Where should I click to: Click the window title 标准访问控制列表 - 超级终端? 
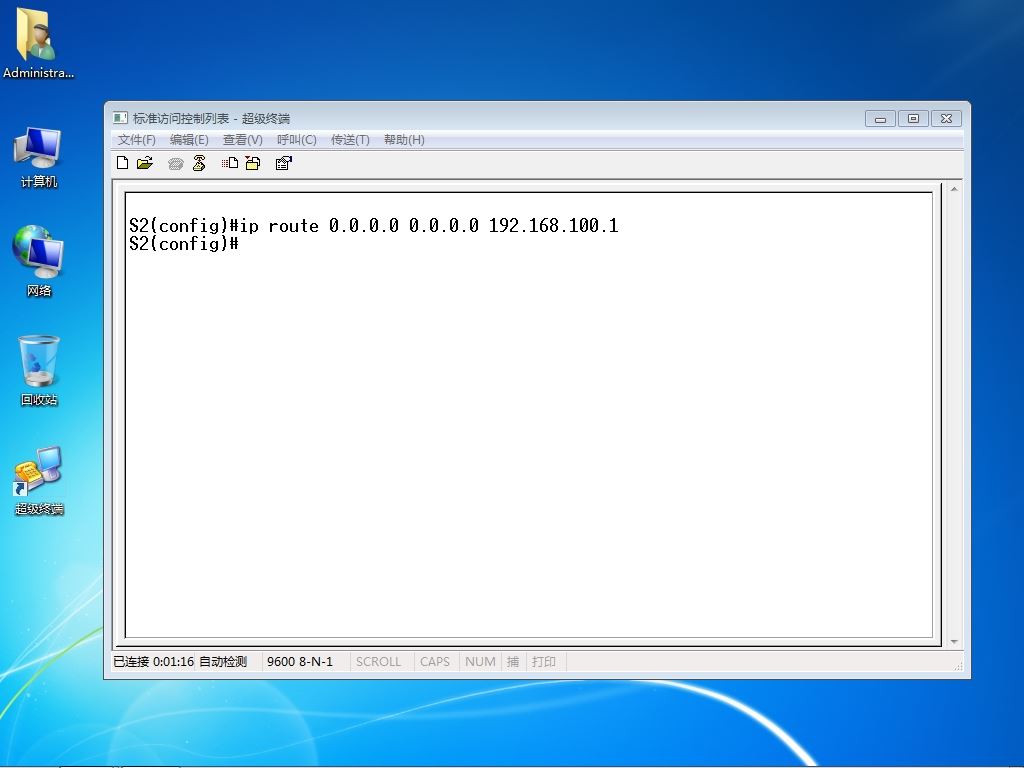211,118
